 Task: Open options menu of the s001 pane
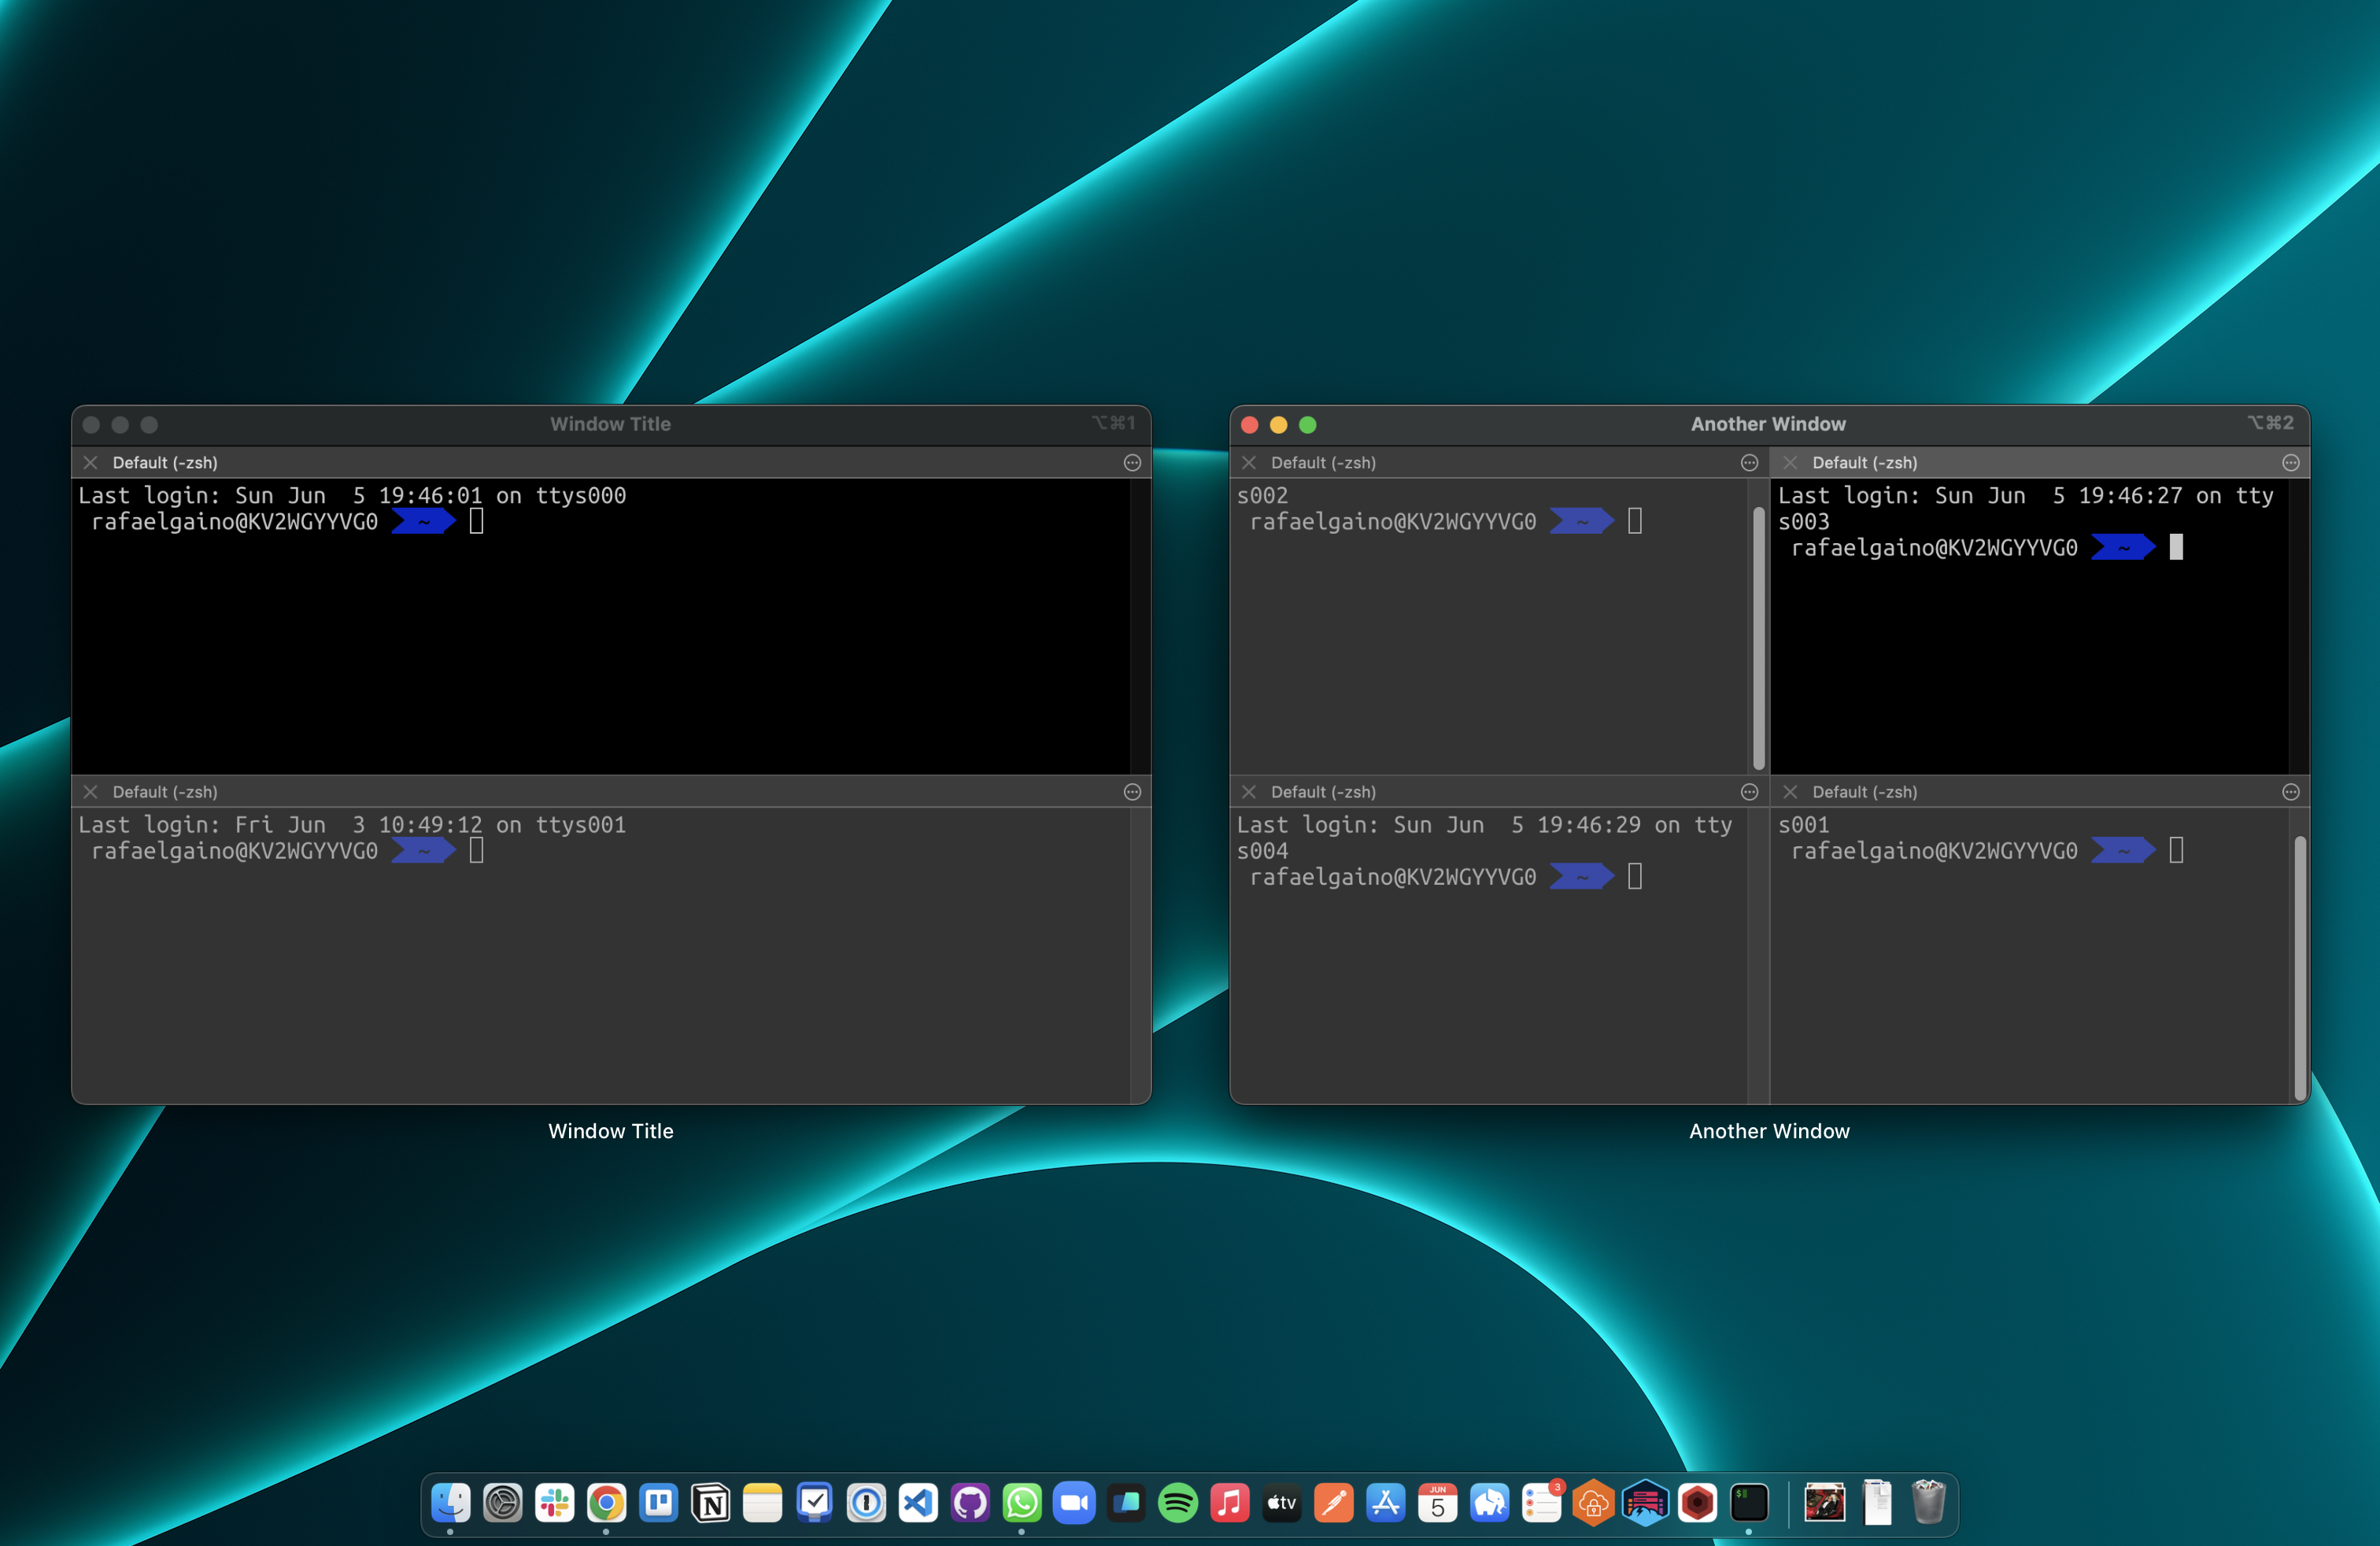point(2291,792)
